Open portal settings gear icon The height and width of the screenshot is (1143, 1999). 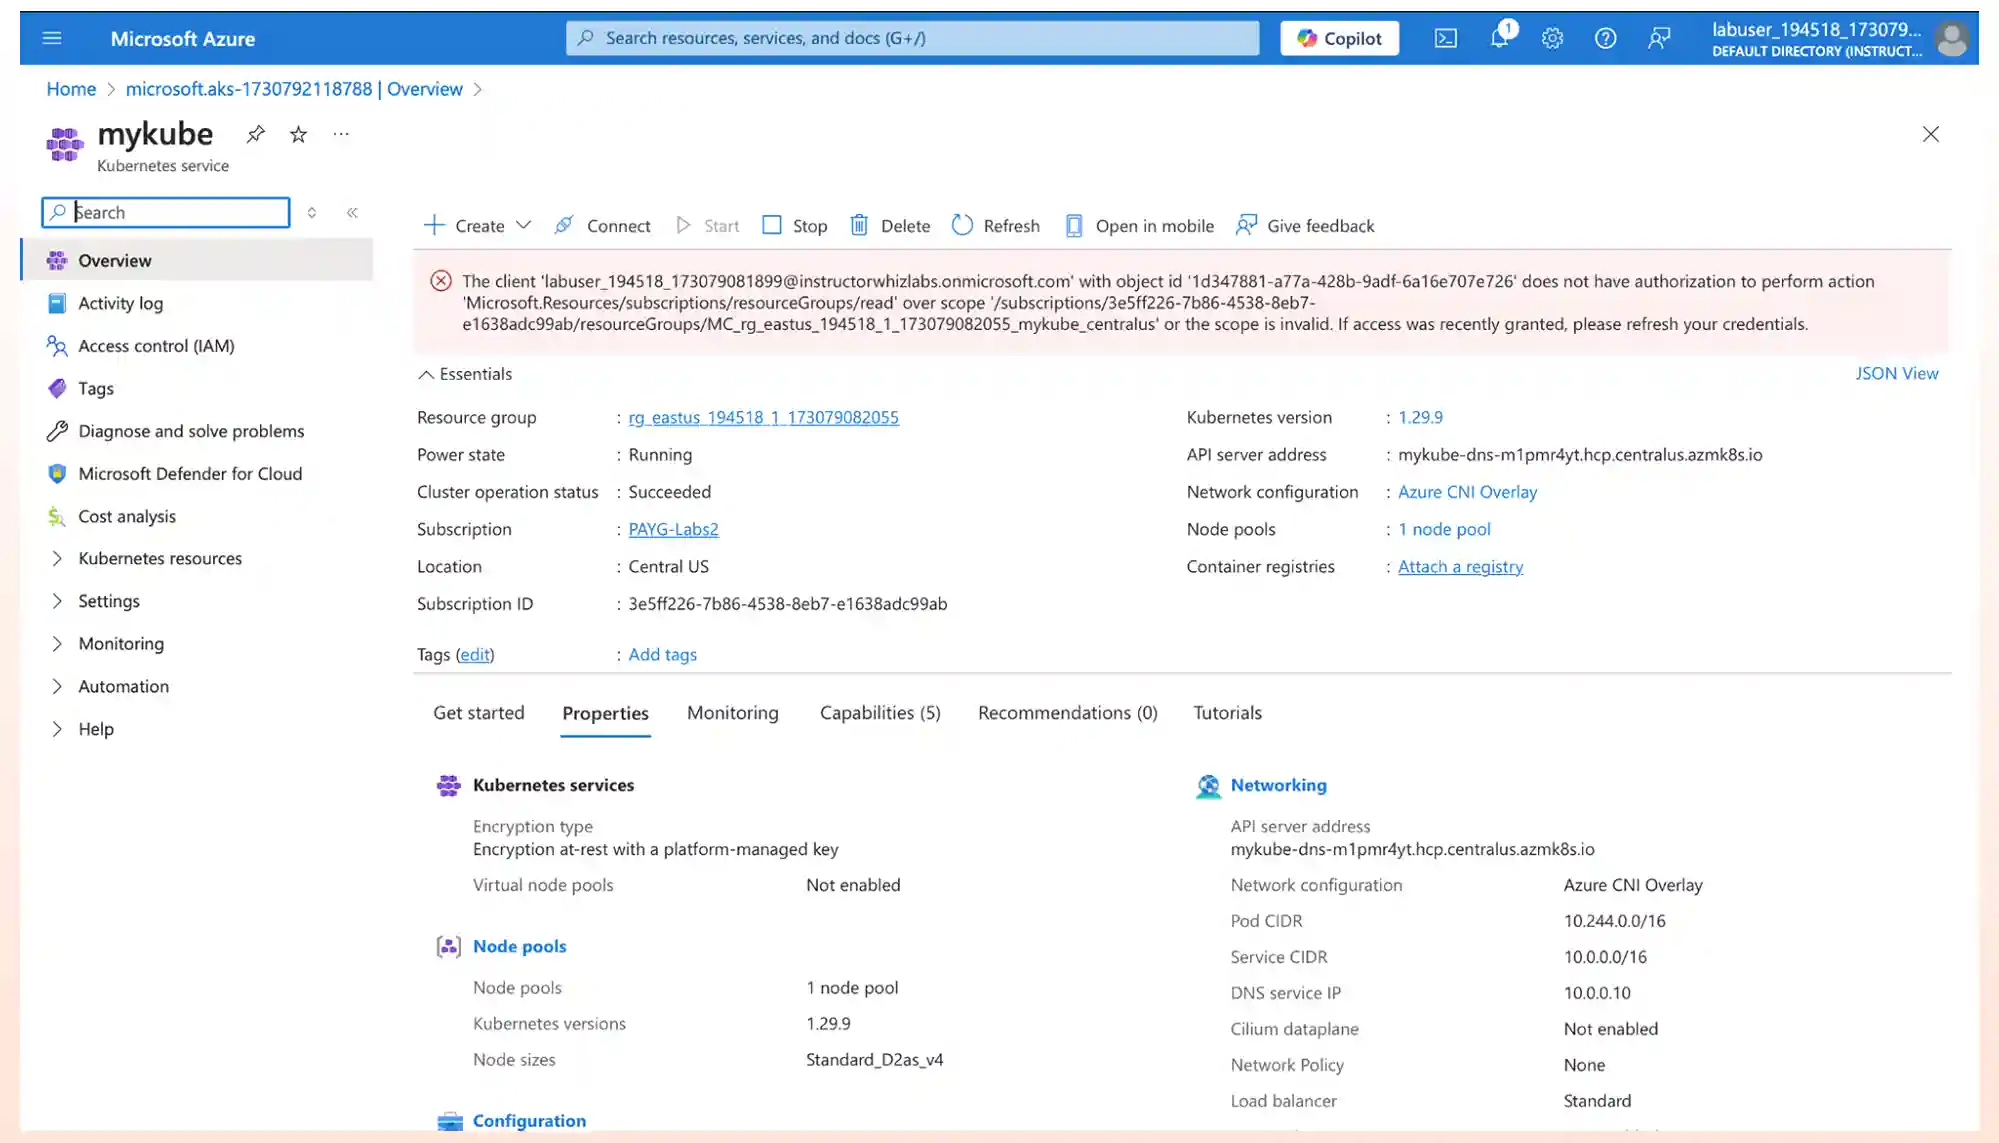(1552, 38)
